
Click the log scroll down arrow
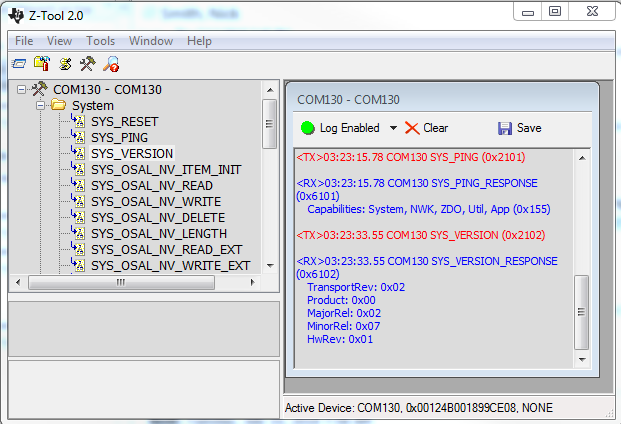click(x=582, y=359)
